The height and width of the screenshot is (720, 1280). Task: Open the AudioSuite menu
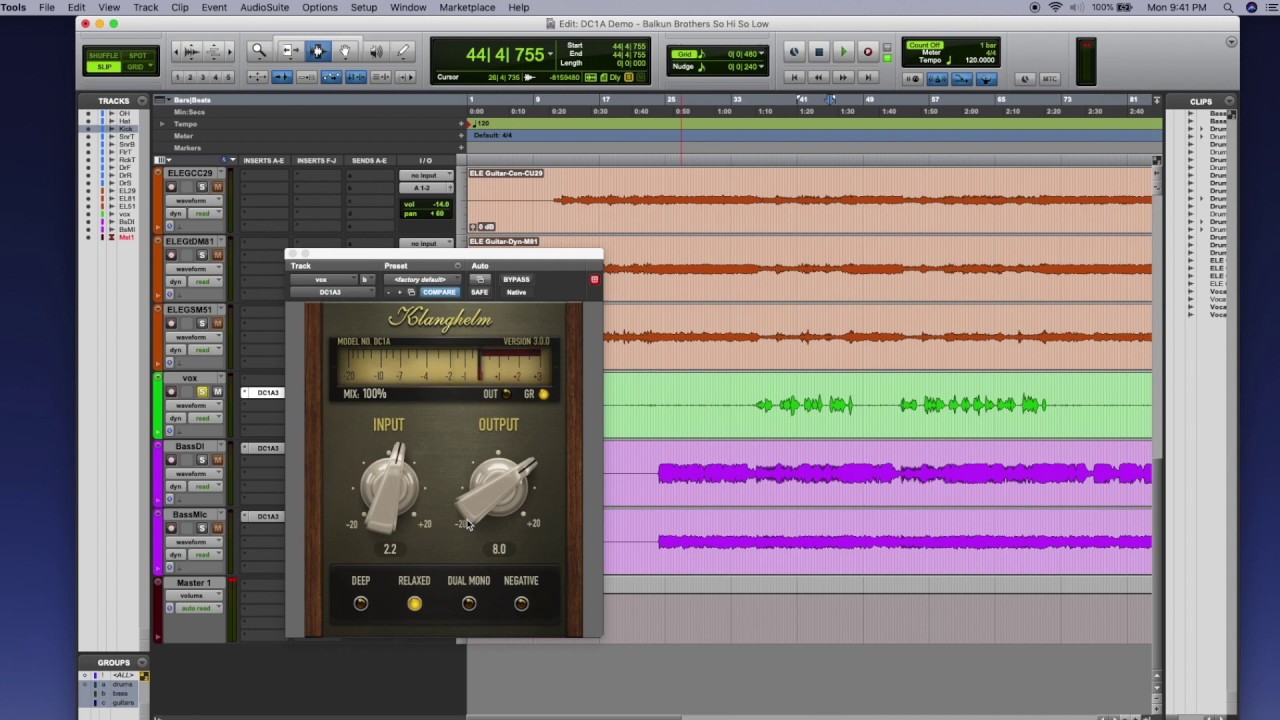tap(265, 7)
